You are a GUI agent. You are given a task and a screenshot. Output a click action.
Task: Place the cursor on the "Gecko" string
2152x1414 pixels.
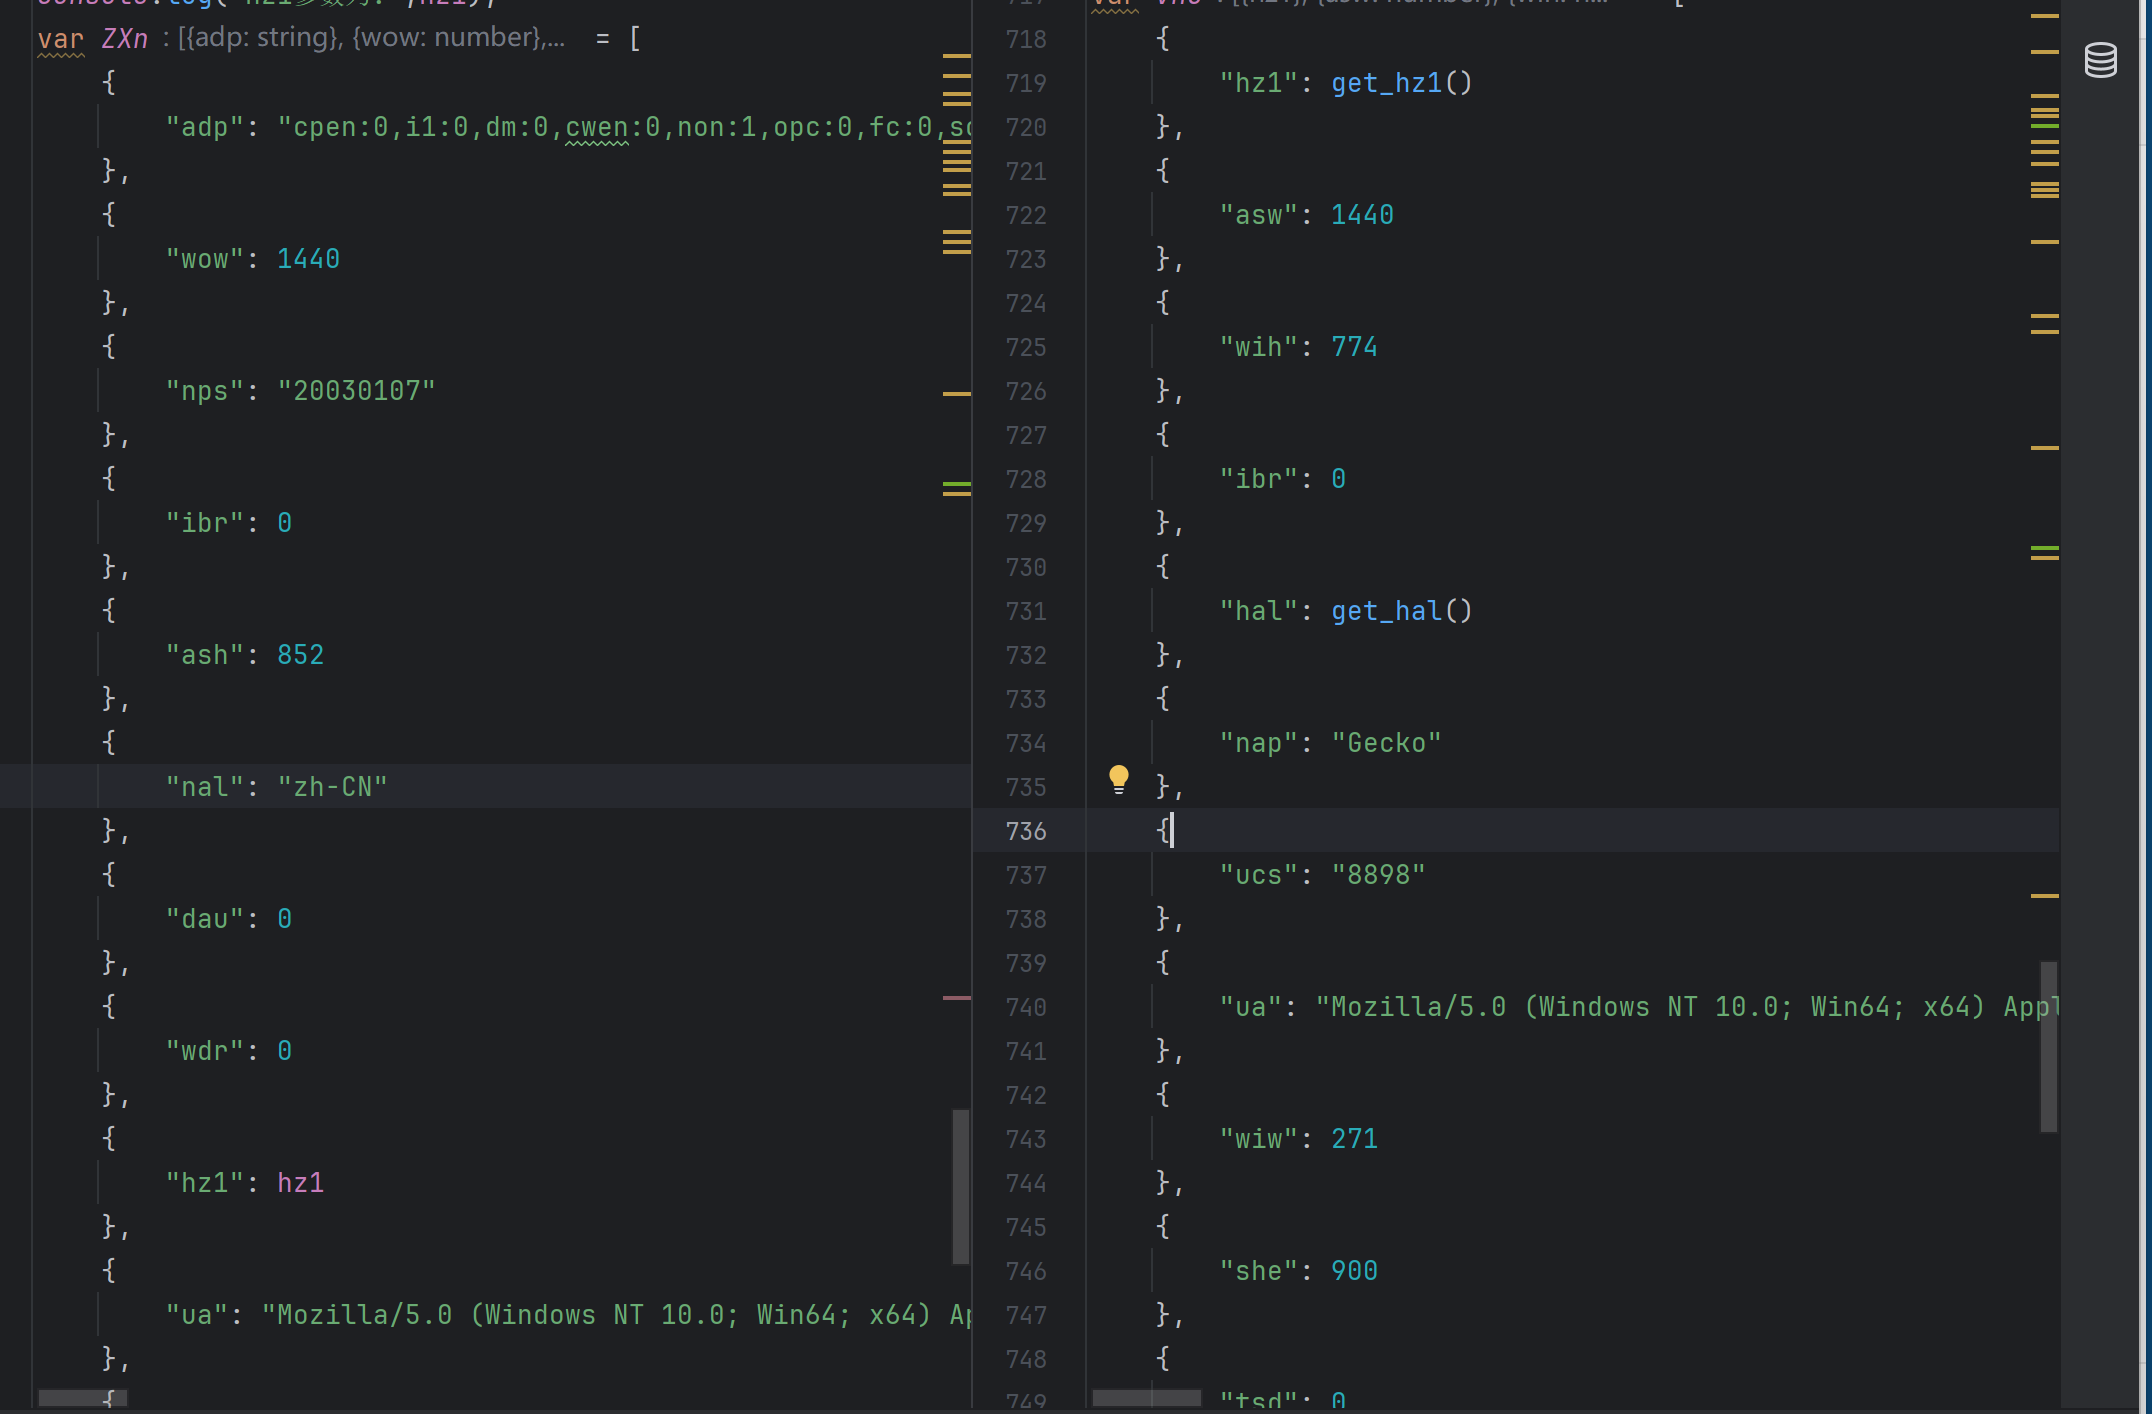pyautogui.click(x=1386, y=743)
